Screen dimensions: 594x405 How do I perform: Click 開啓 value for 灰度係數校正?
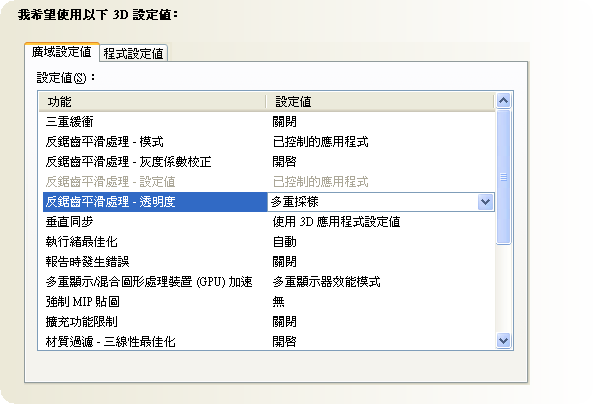[284, 162]
